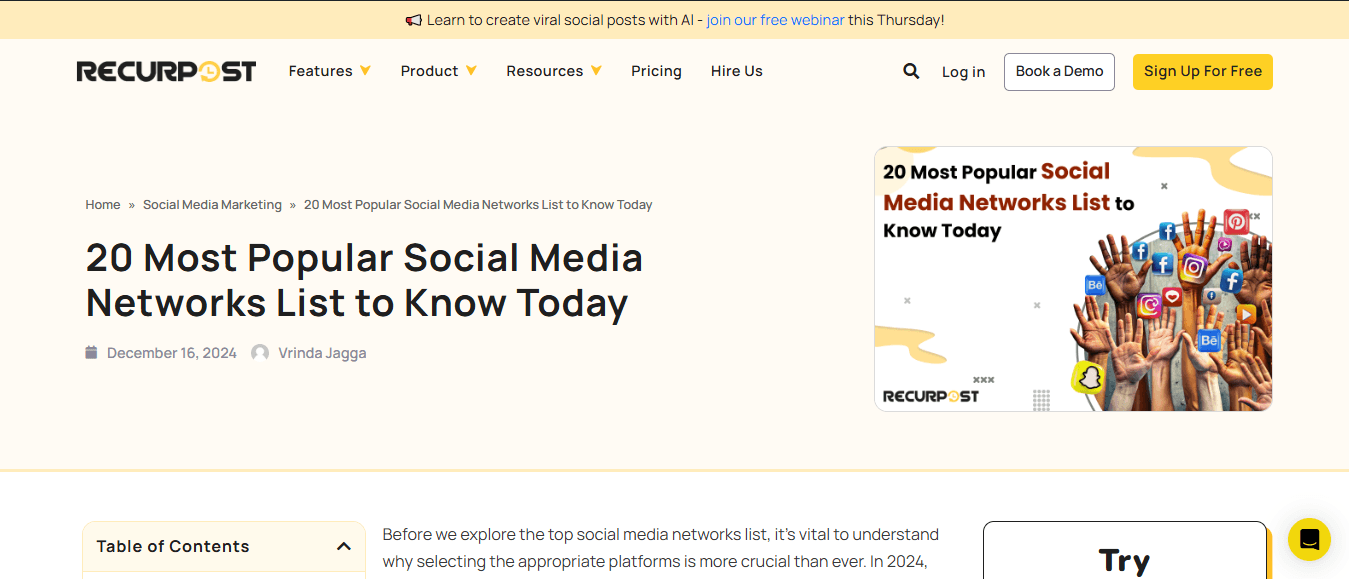Image resolution: width=1349 pixels, height=579 pixels.
Task: Click the calendar icon beside post date
Action: 91,352
